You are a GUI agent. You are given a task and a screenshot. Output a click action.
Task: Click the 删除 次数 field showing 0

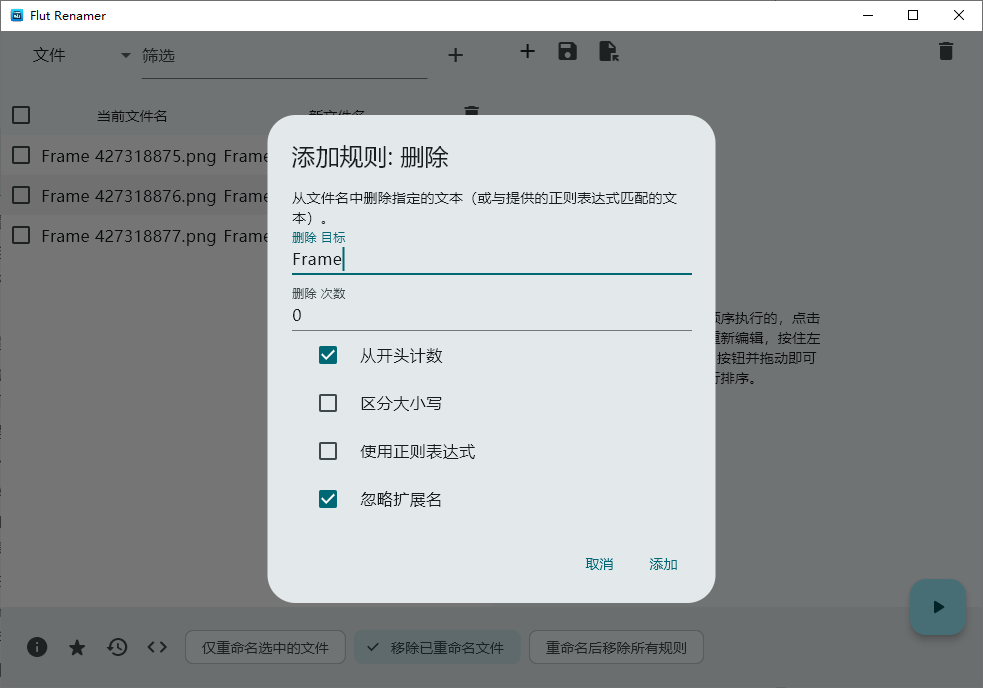click(492, 315)
